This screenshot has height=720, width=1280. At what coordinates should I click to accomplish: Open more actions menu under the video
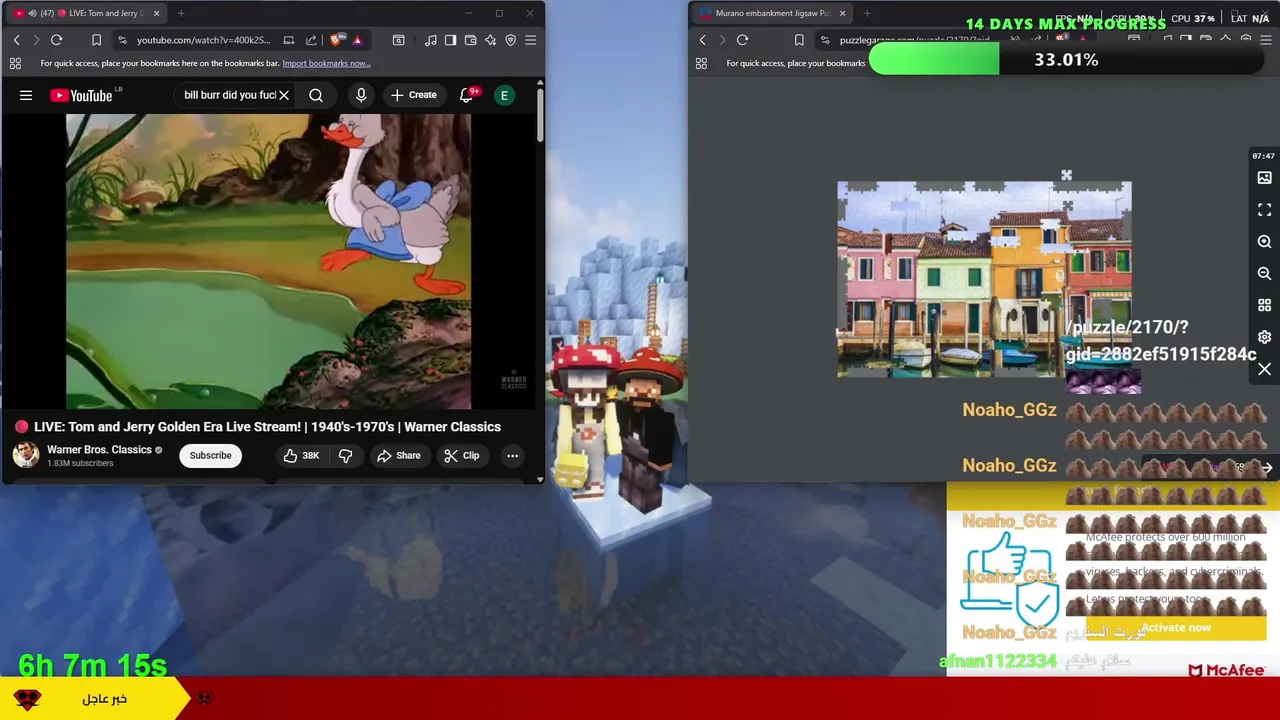[512, 456]
